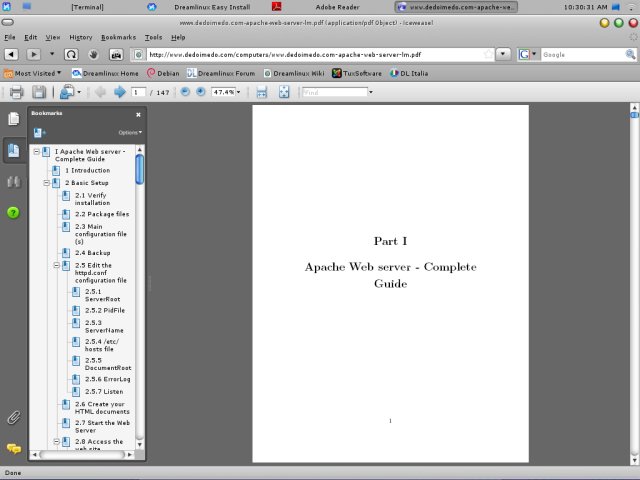This screenshot has width=640, height=480.
Task: Close the Bookmarks panel with X
Action: [138, 115]
